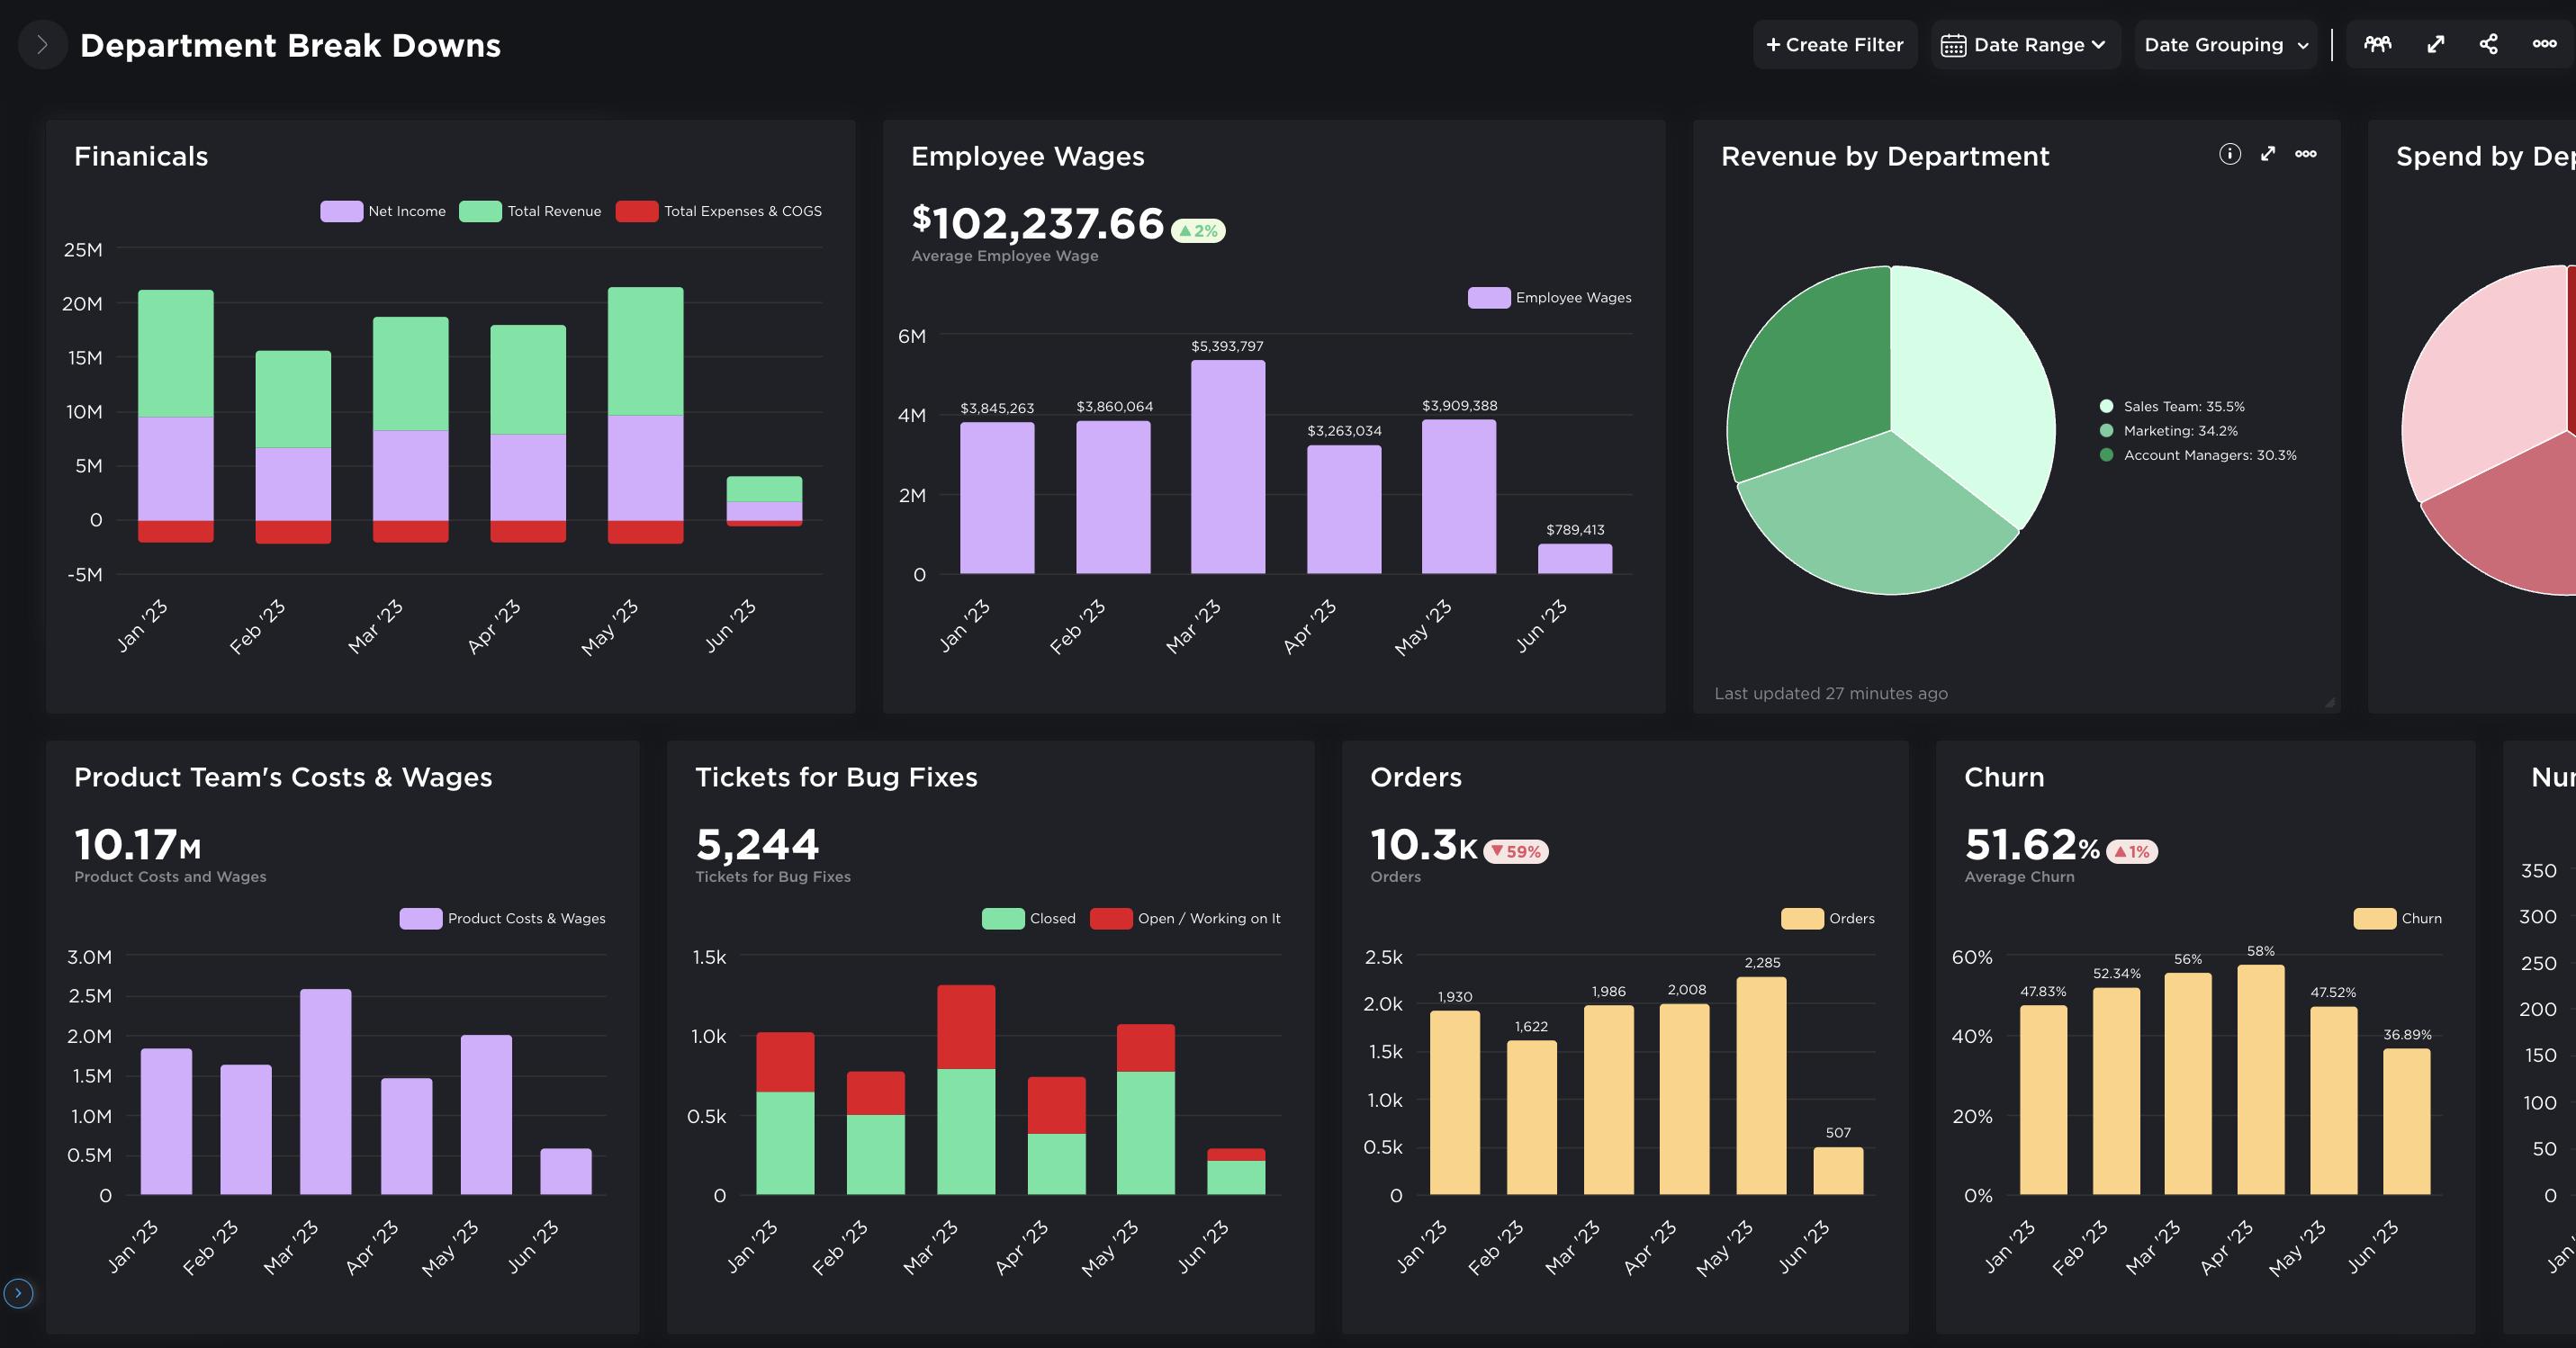Image resolution: width=2576 pixels, height=1348 pixels.
Task: Click the Department Break Downs title
Action: 289,45
